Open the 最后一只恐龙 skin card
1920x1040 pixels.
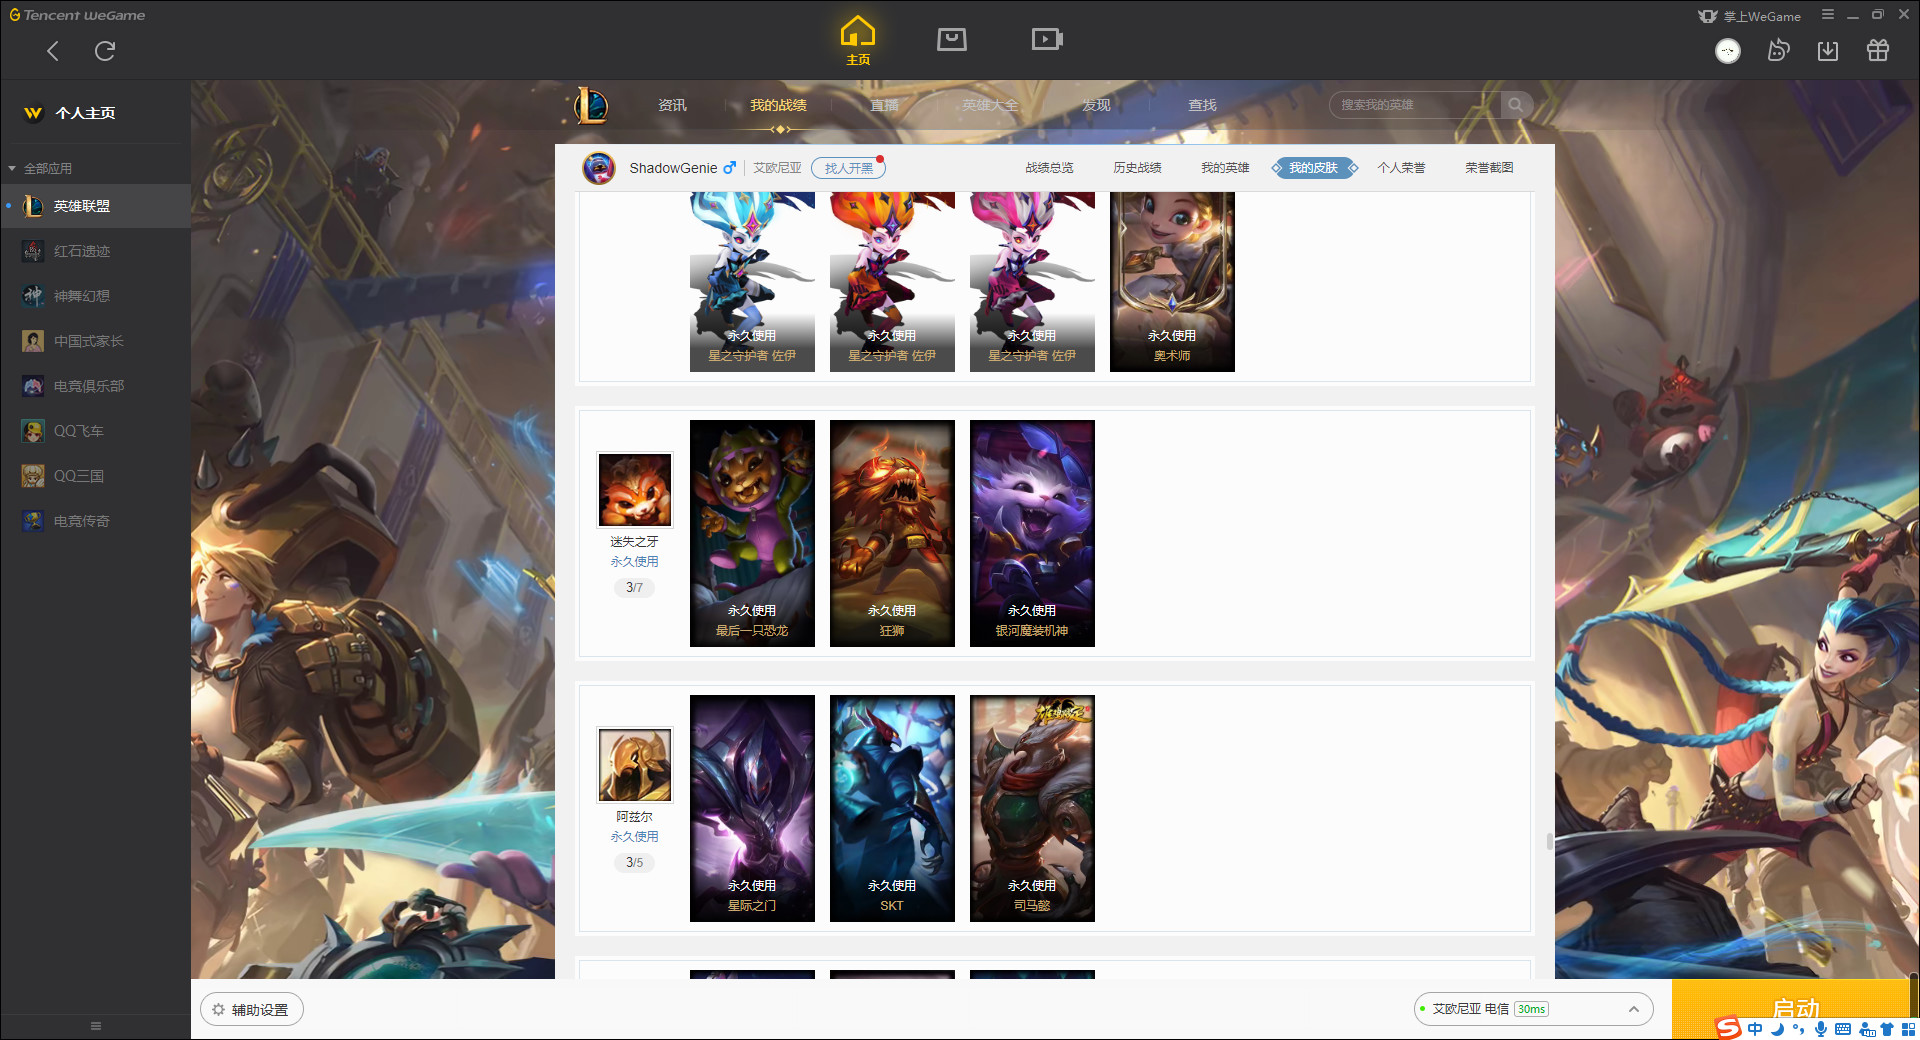[752, 533]
